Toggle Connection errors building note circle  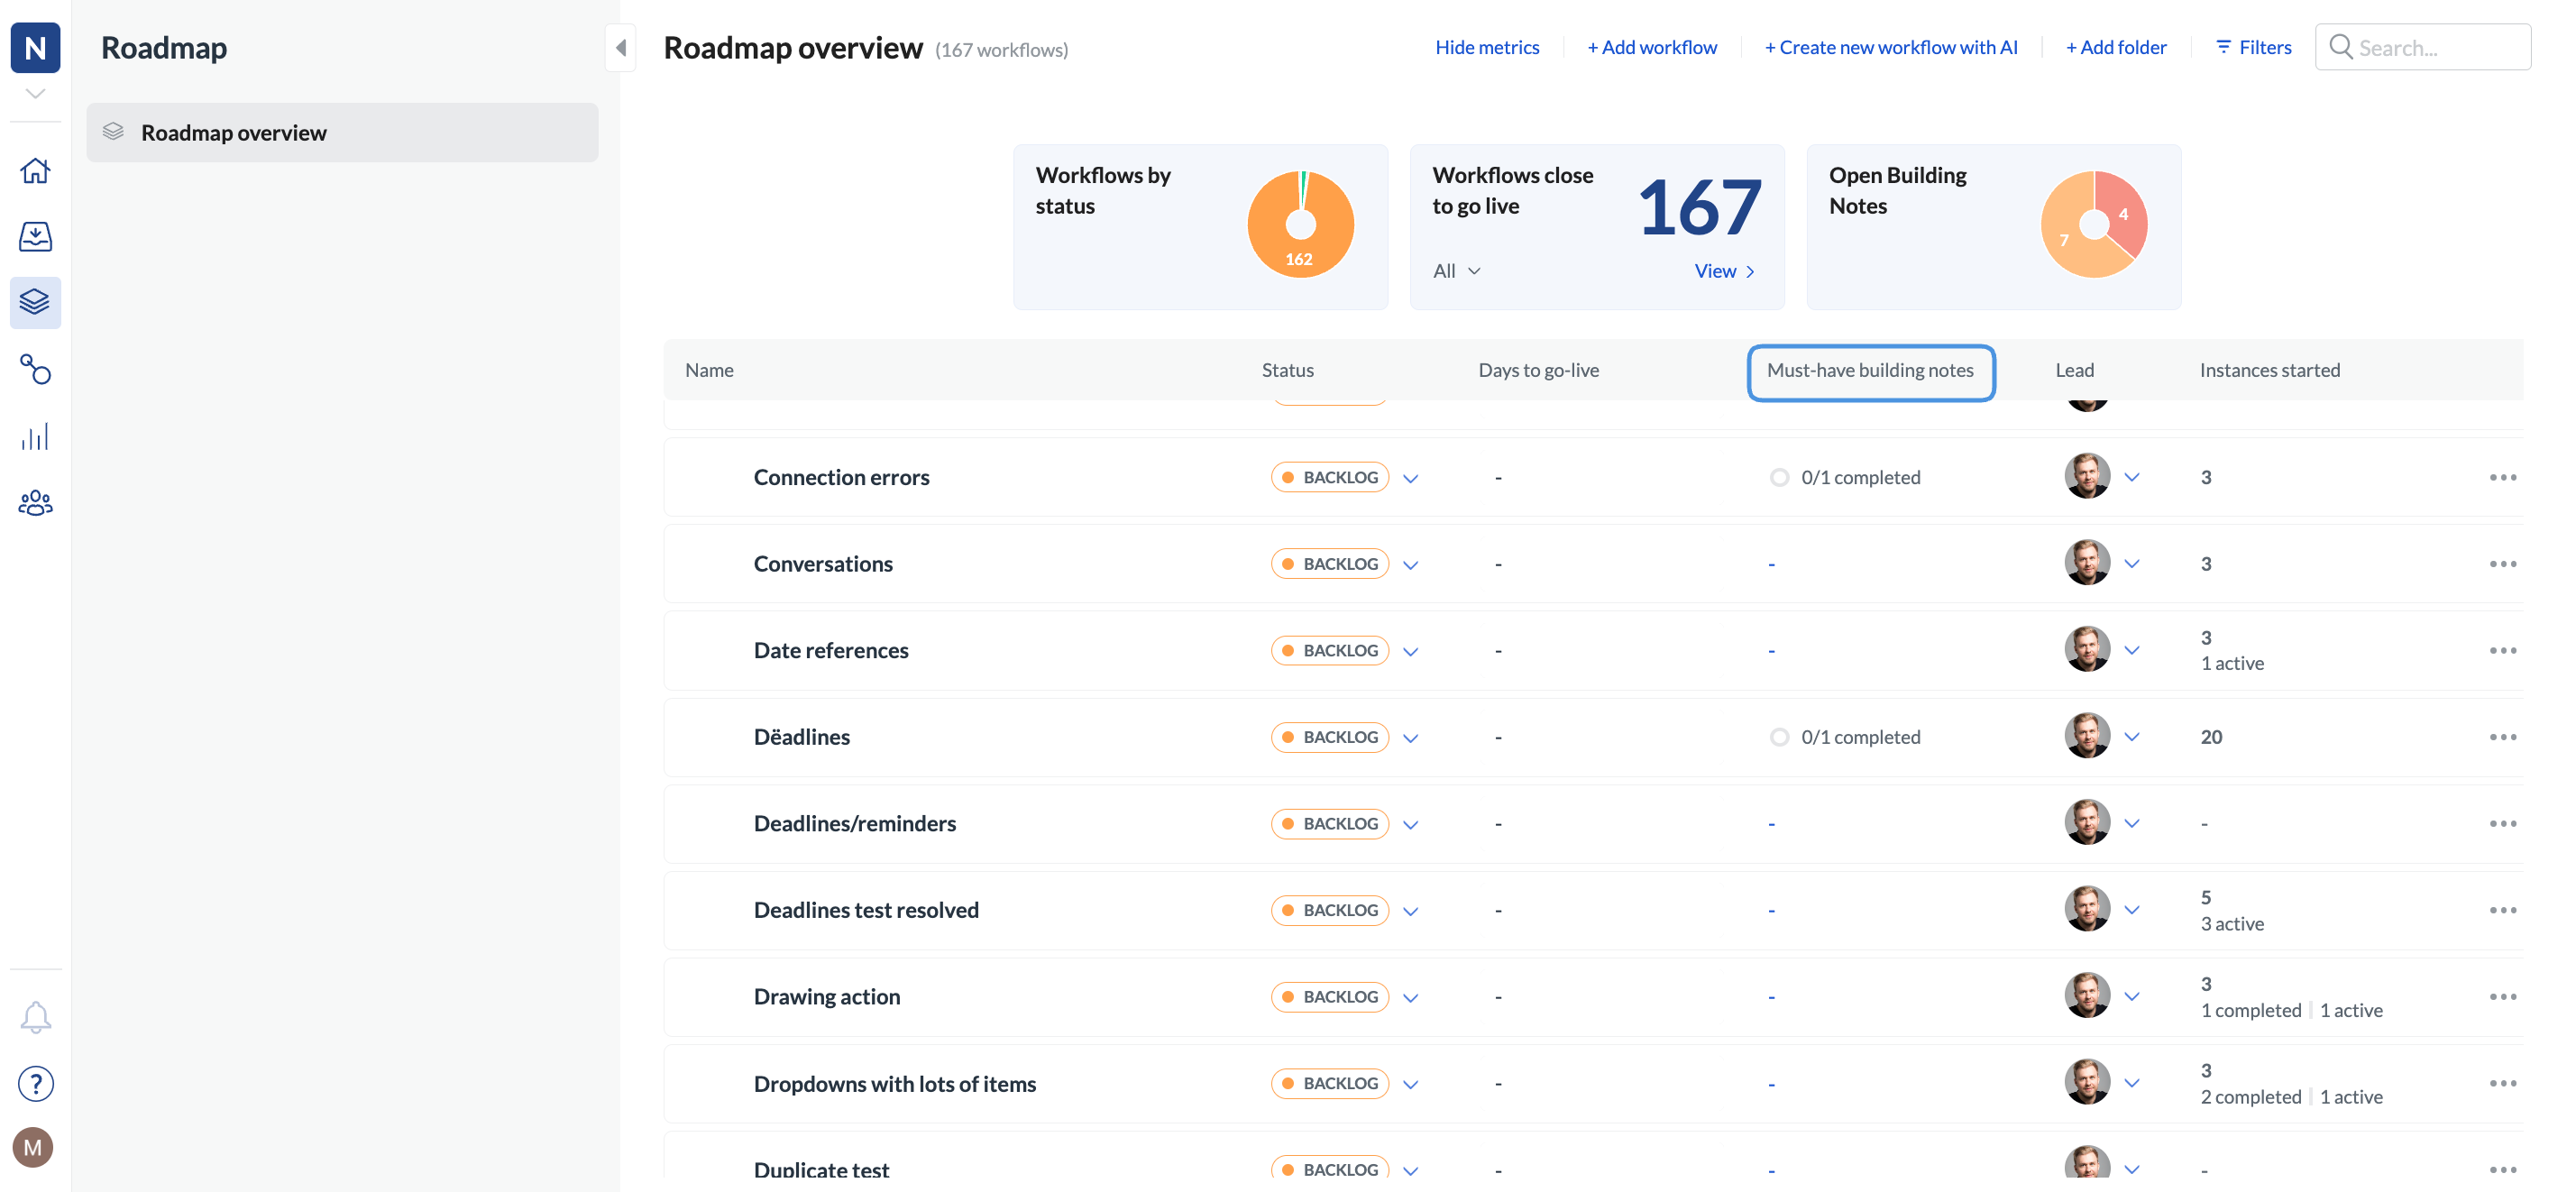1779,477
